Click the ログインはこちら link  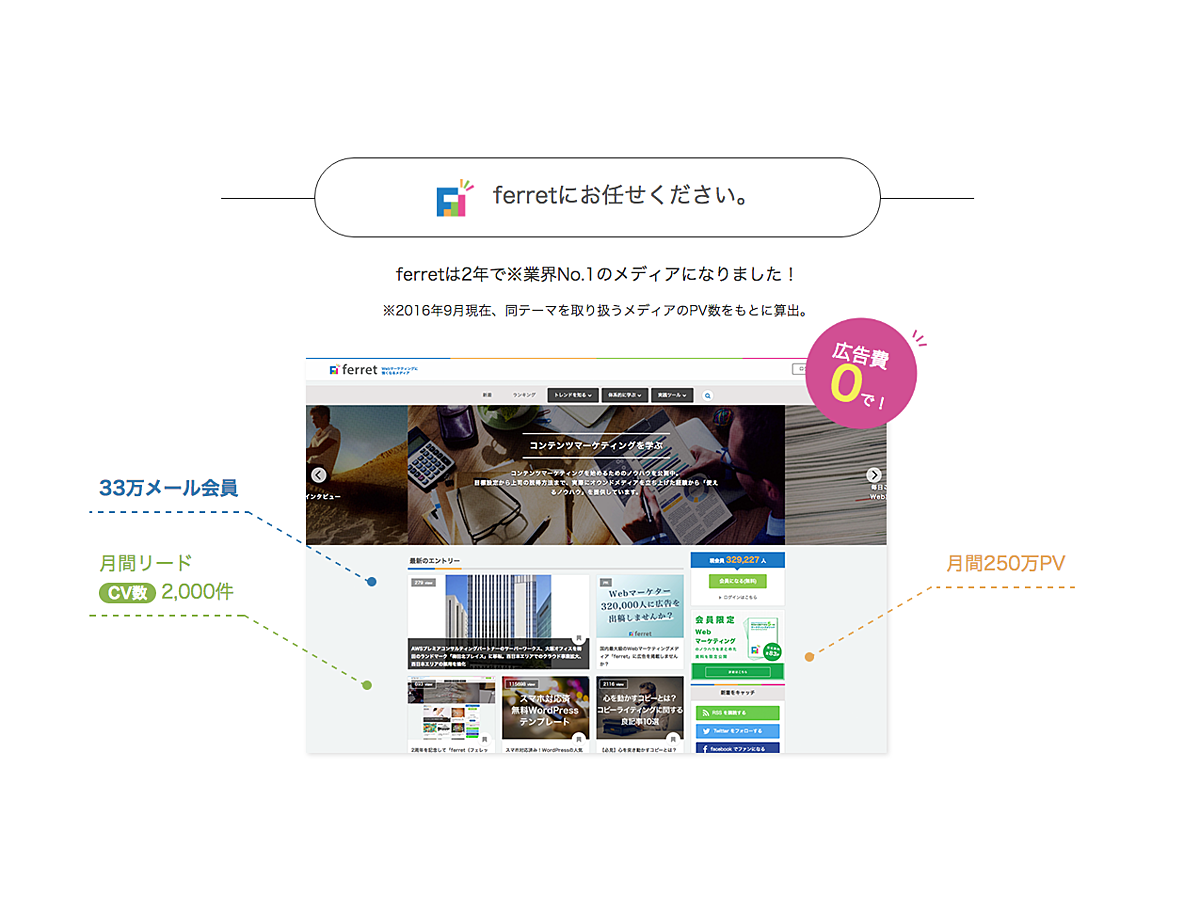point(738,597)
